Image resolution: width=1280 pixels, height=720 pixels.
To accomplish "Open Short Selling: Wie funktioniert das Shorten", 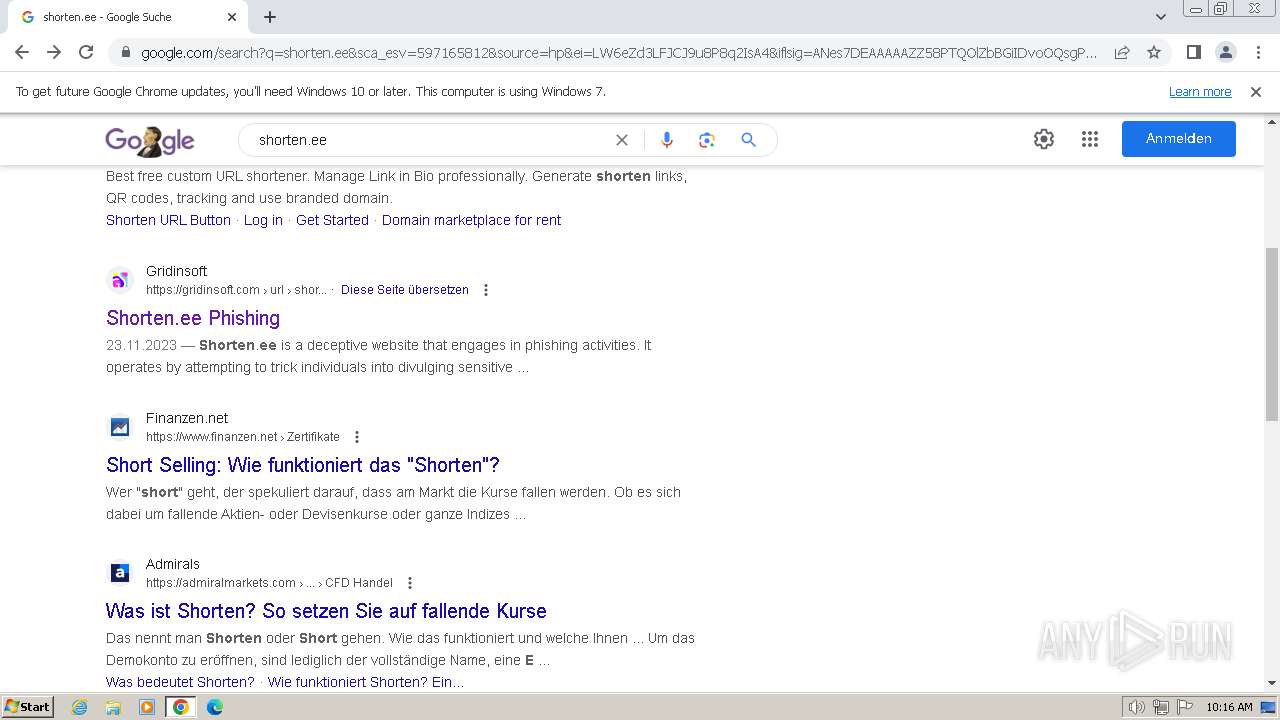I will pos(303,465).
